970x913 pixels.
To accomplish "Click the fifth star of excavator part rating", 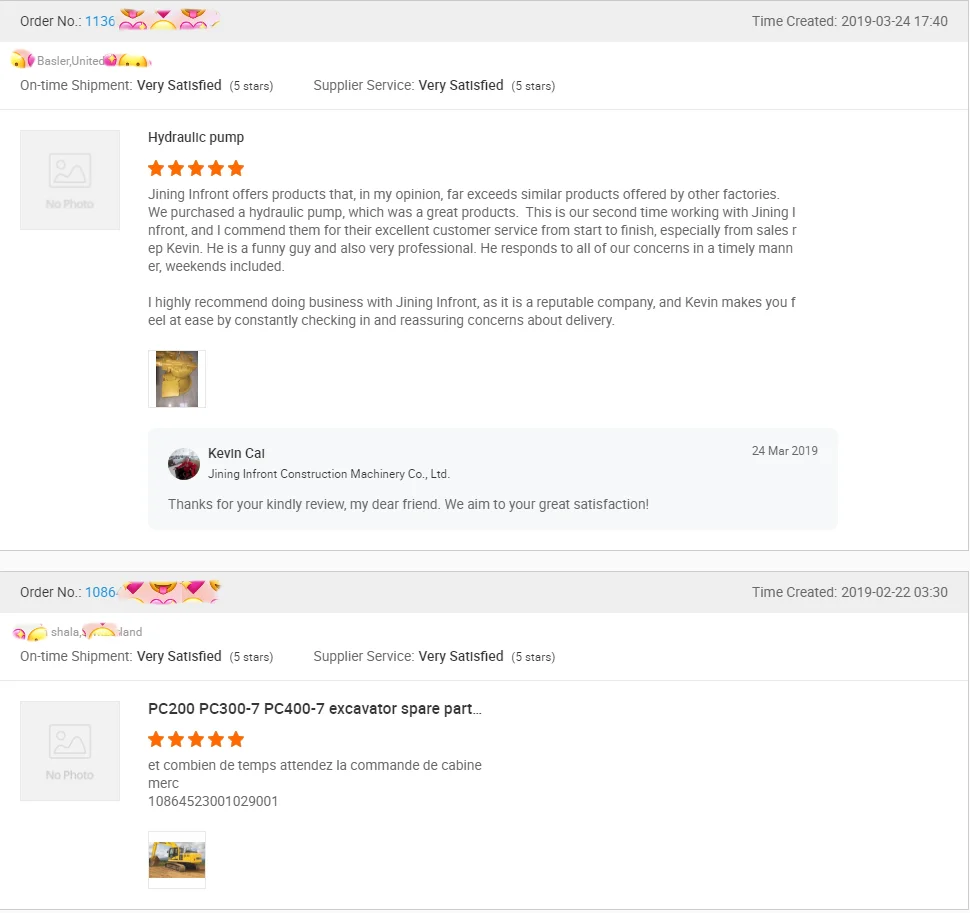I will pos(236,739).
